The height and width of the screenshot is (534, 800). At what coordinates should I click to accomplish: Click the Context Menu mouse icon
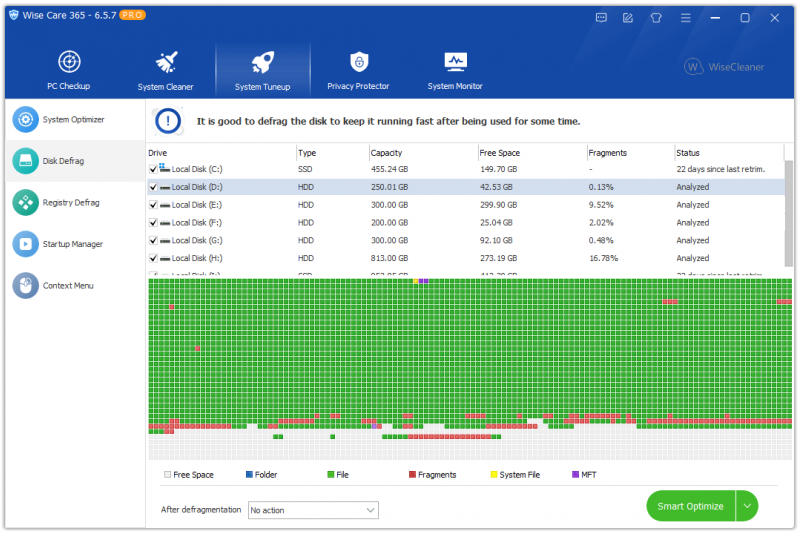[x=26, y=286]
